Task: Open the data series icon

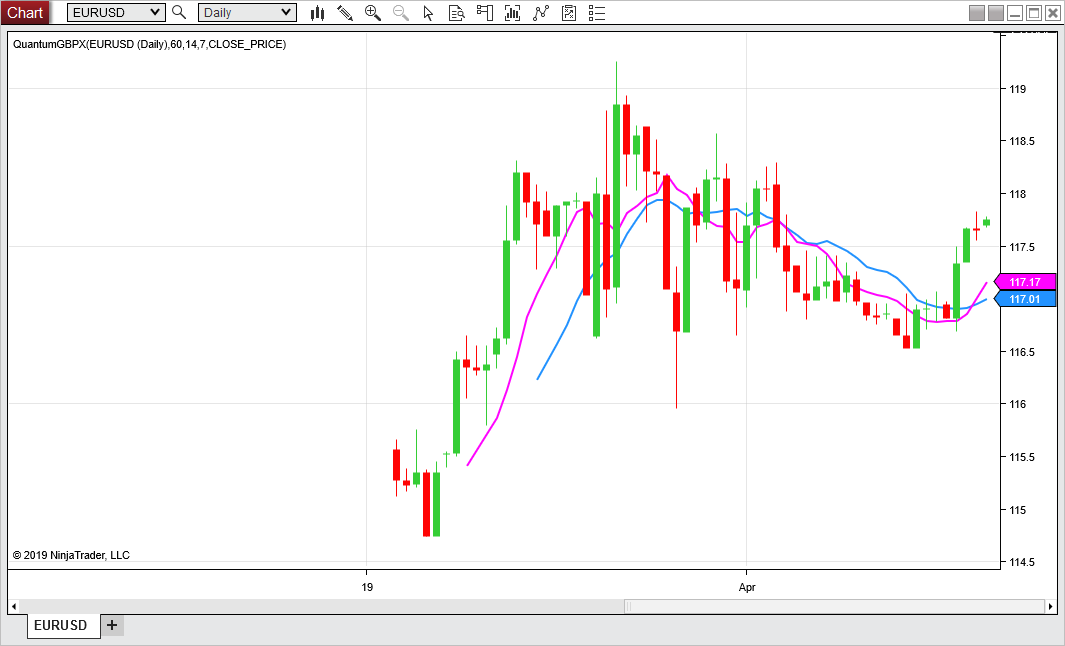Action: [x=513, y=12]
